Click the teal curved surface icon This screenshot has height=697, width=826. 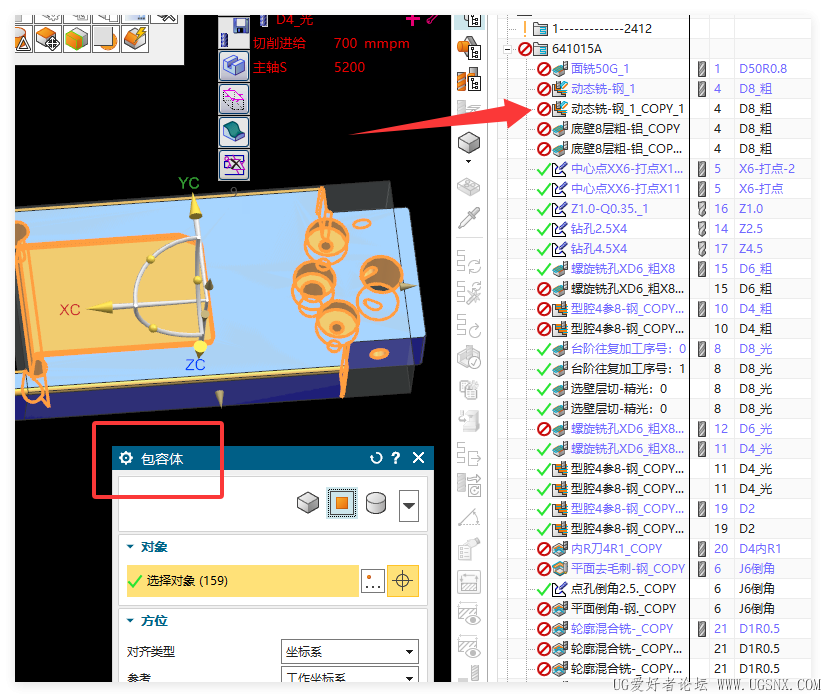pyautogui.click(x=234, y=132)
